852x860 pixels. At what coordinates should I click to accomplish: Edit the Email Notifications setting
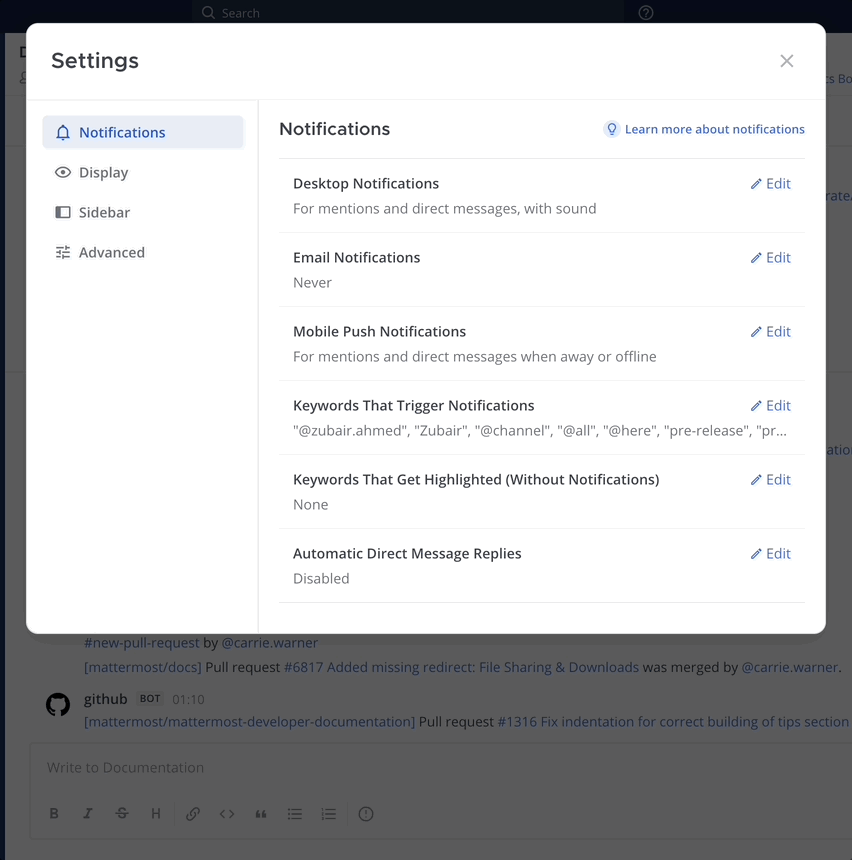(x=770, y=257)
